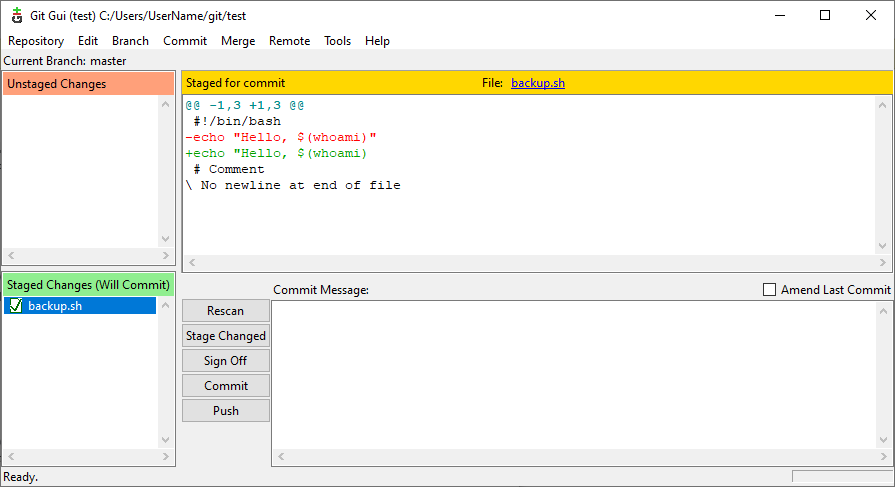Click the Unstaged Changes panel header
This screenshot has height=487, width=895.
click(x=88, y=84)
